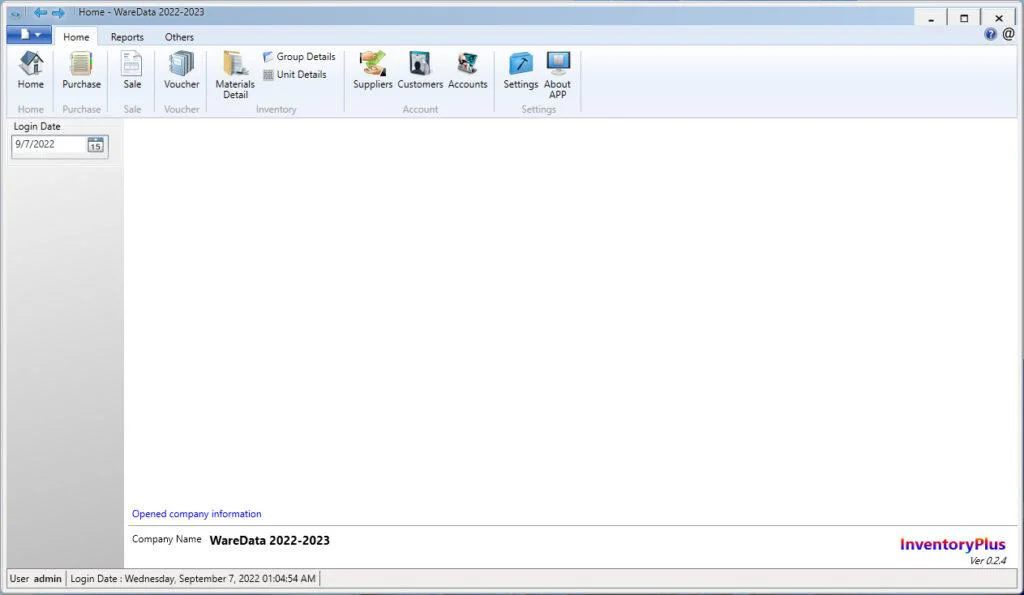Open Materials Detail
The width and height of the screenshot is (1024, 595).
(234, 72)
